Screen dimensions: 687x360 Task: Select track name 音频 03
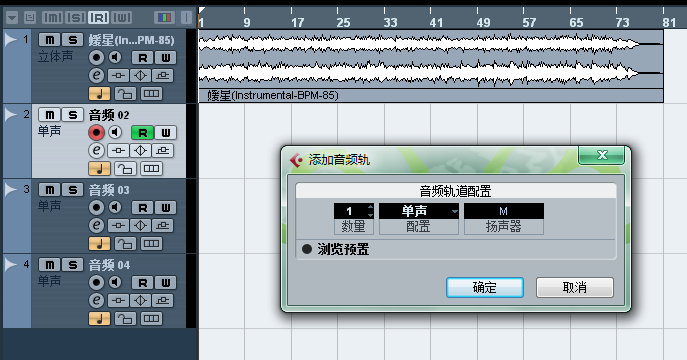click(x=109, y=190)
